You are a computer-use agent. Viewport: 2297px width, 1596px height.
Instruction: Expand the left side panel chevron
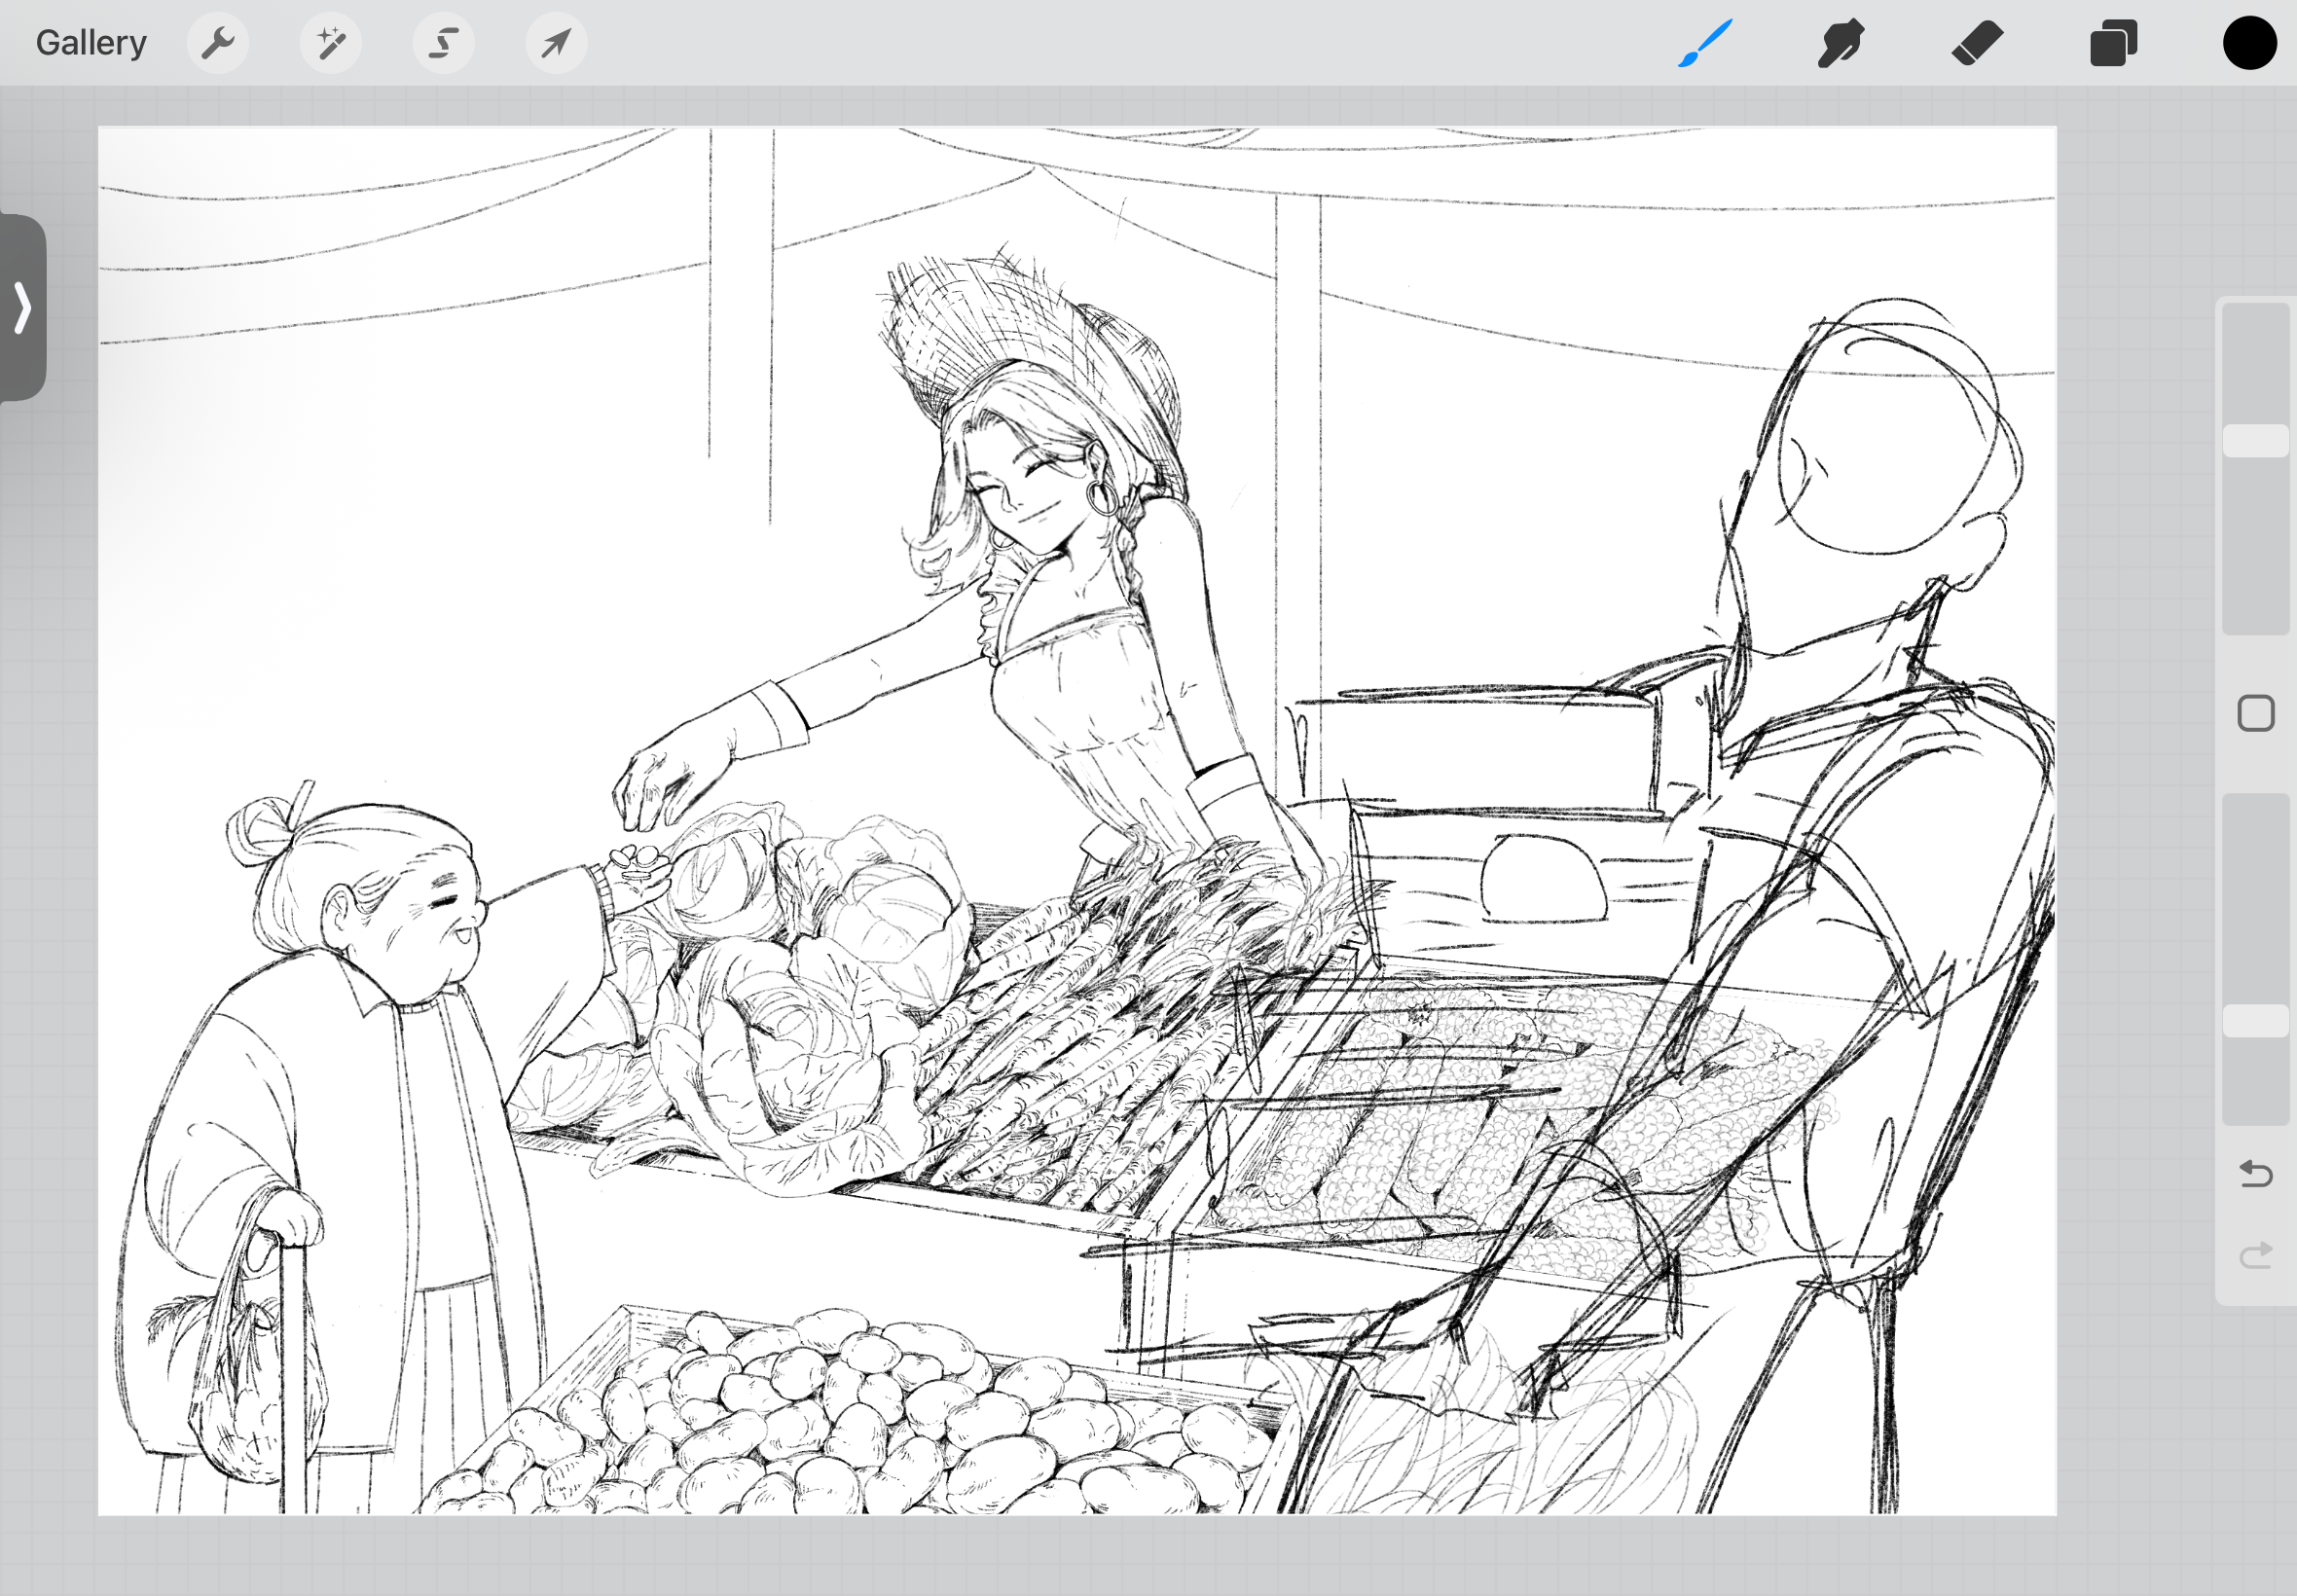tap(22, 307)
